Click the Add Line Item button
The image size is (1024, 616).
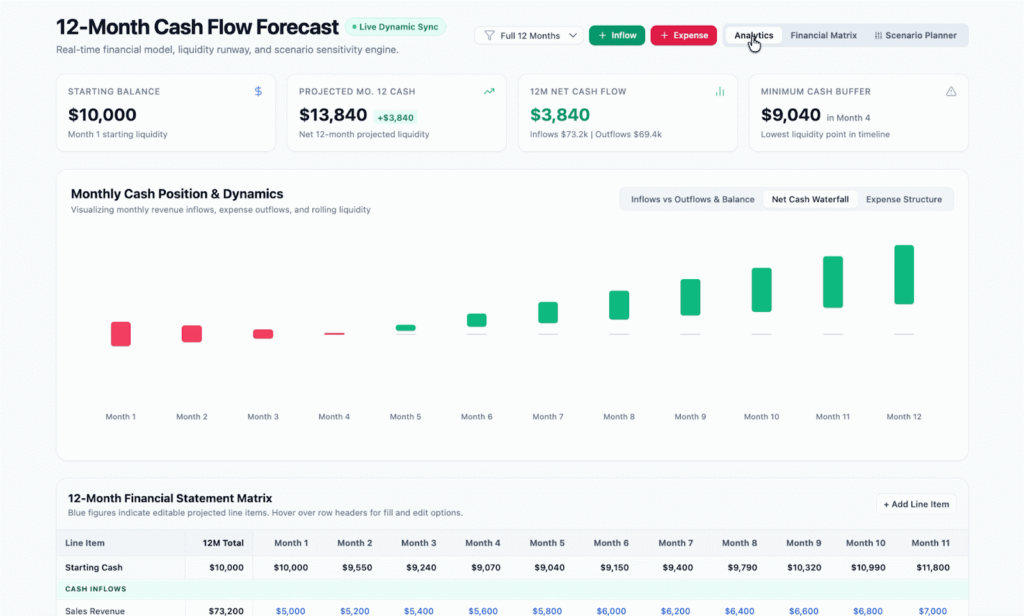point(916,504)
